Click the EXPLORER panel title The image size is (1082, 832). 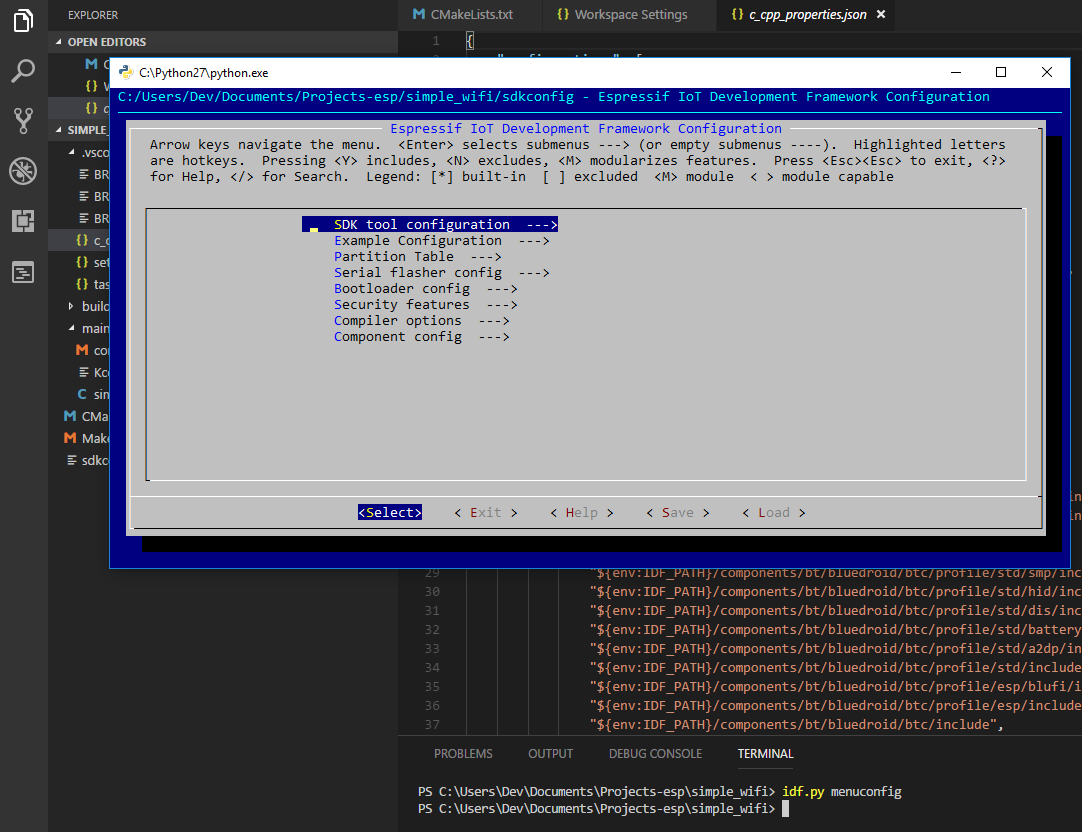click(93, 14)
